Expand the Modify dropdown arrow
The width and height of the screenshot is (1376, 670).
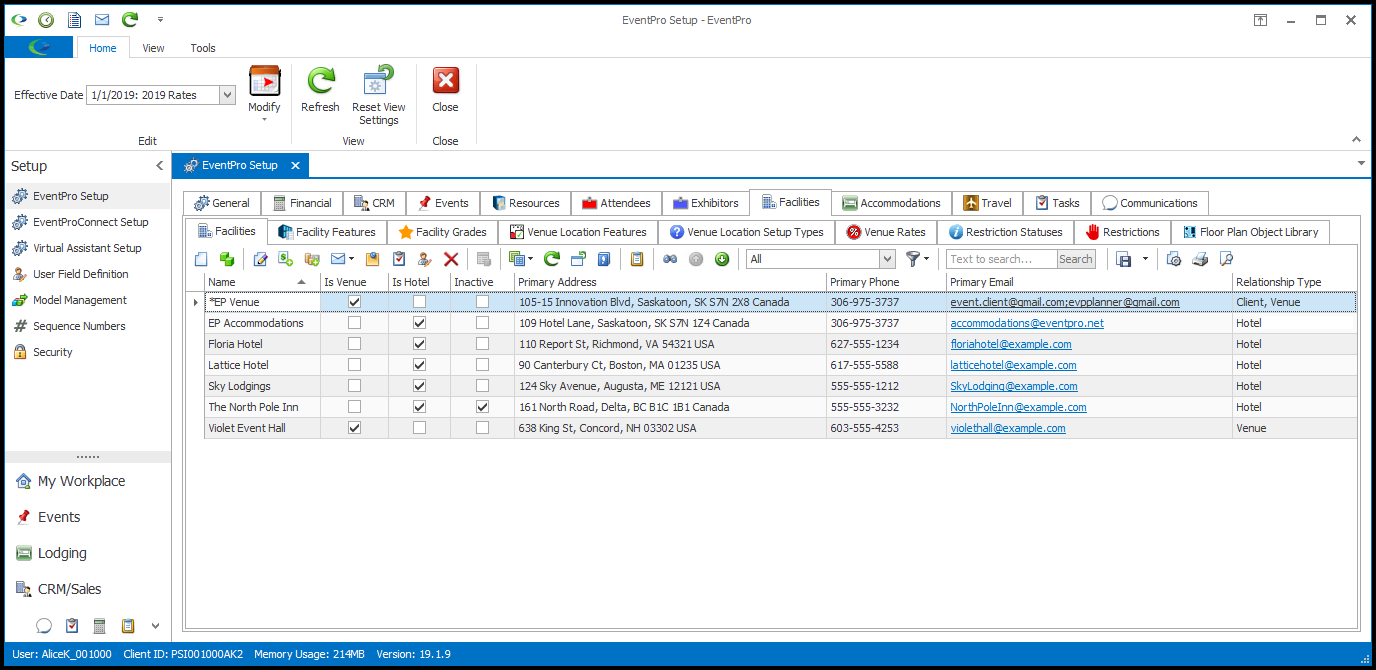coord(264,120)
